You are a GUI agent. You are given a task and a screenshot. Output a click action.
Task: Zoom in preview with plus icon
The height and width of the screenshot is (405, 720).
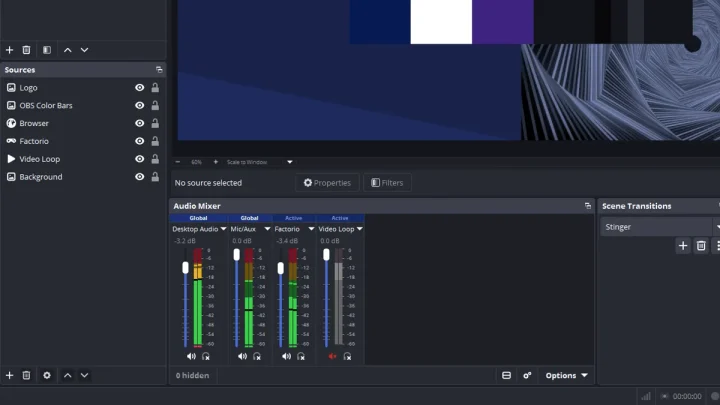click(x=215, y=162)
